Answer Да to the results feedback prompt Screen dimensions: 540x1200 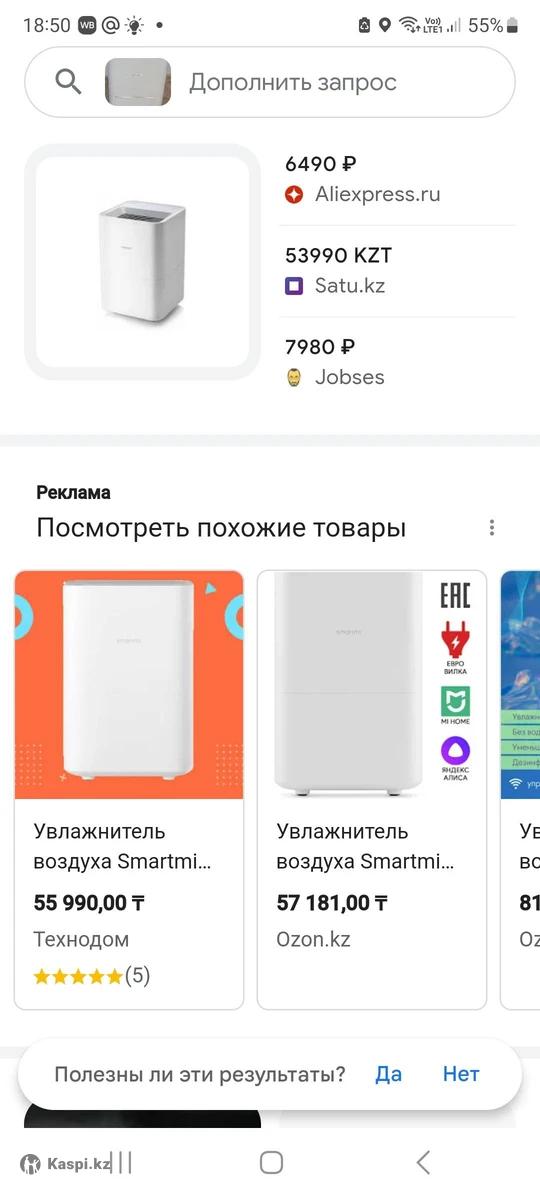point(389,1074)
